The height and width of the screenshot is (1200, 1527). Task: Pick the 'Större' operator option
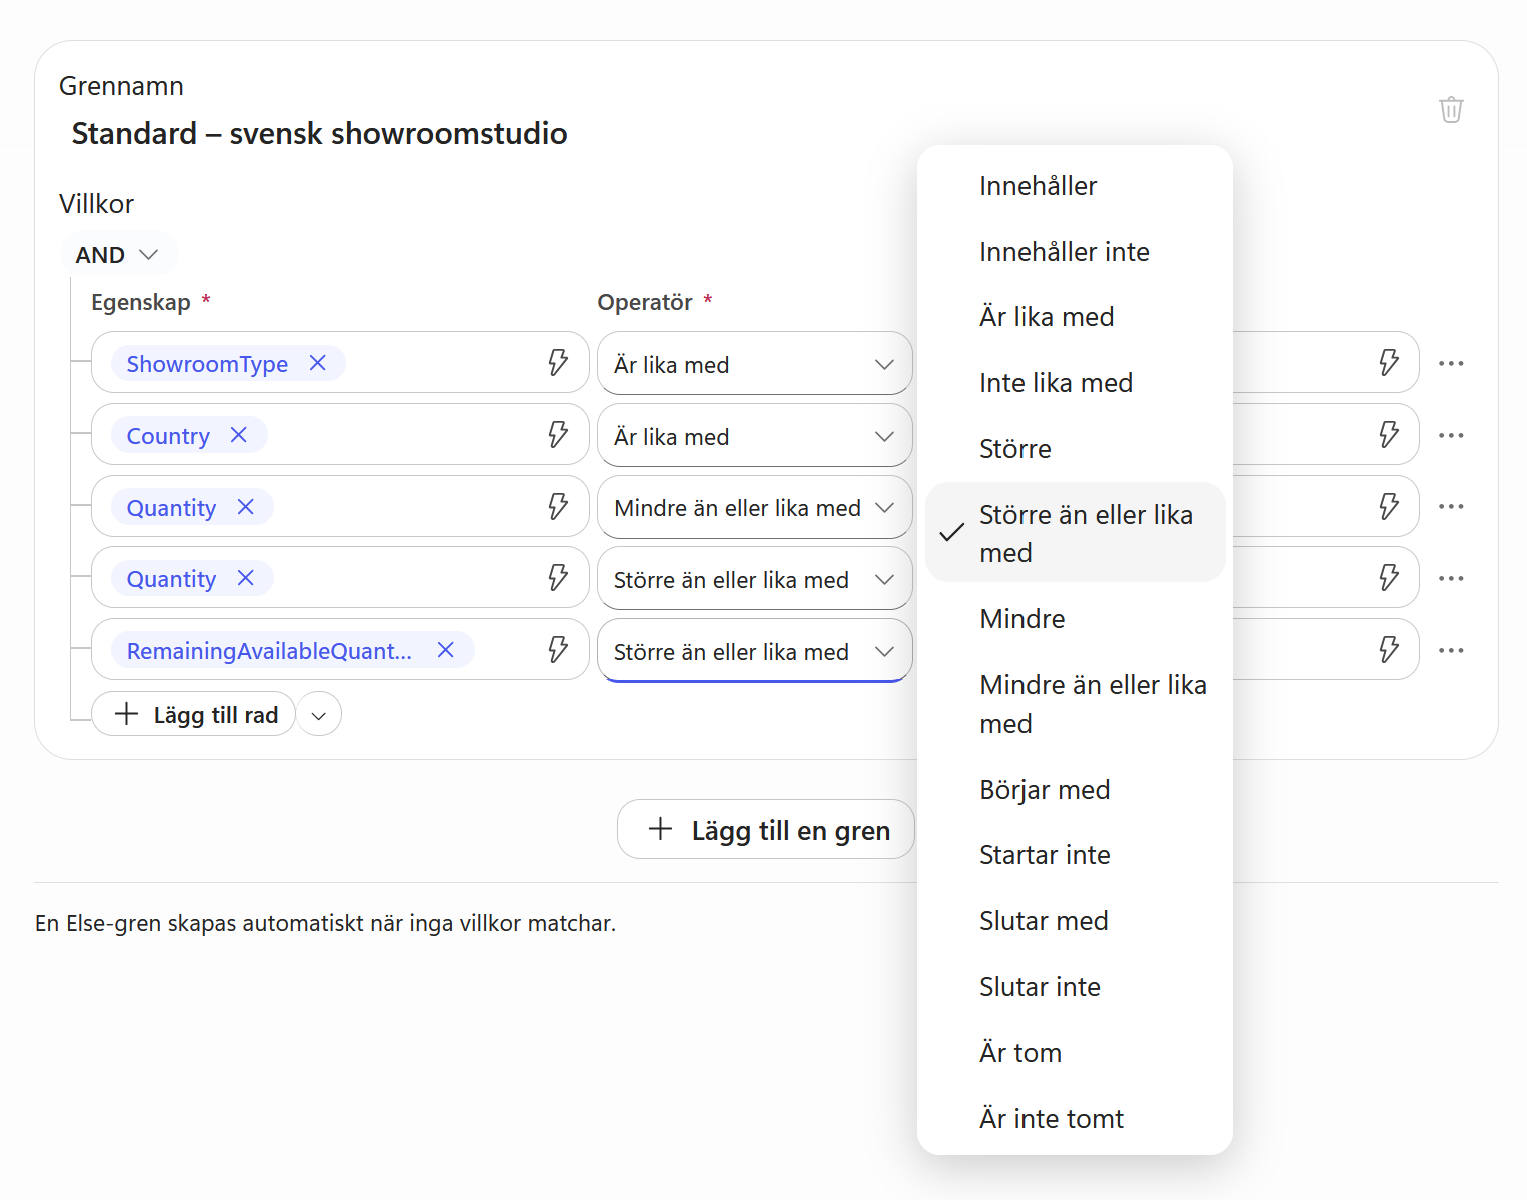click(1075, 449)
